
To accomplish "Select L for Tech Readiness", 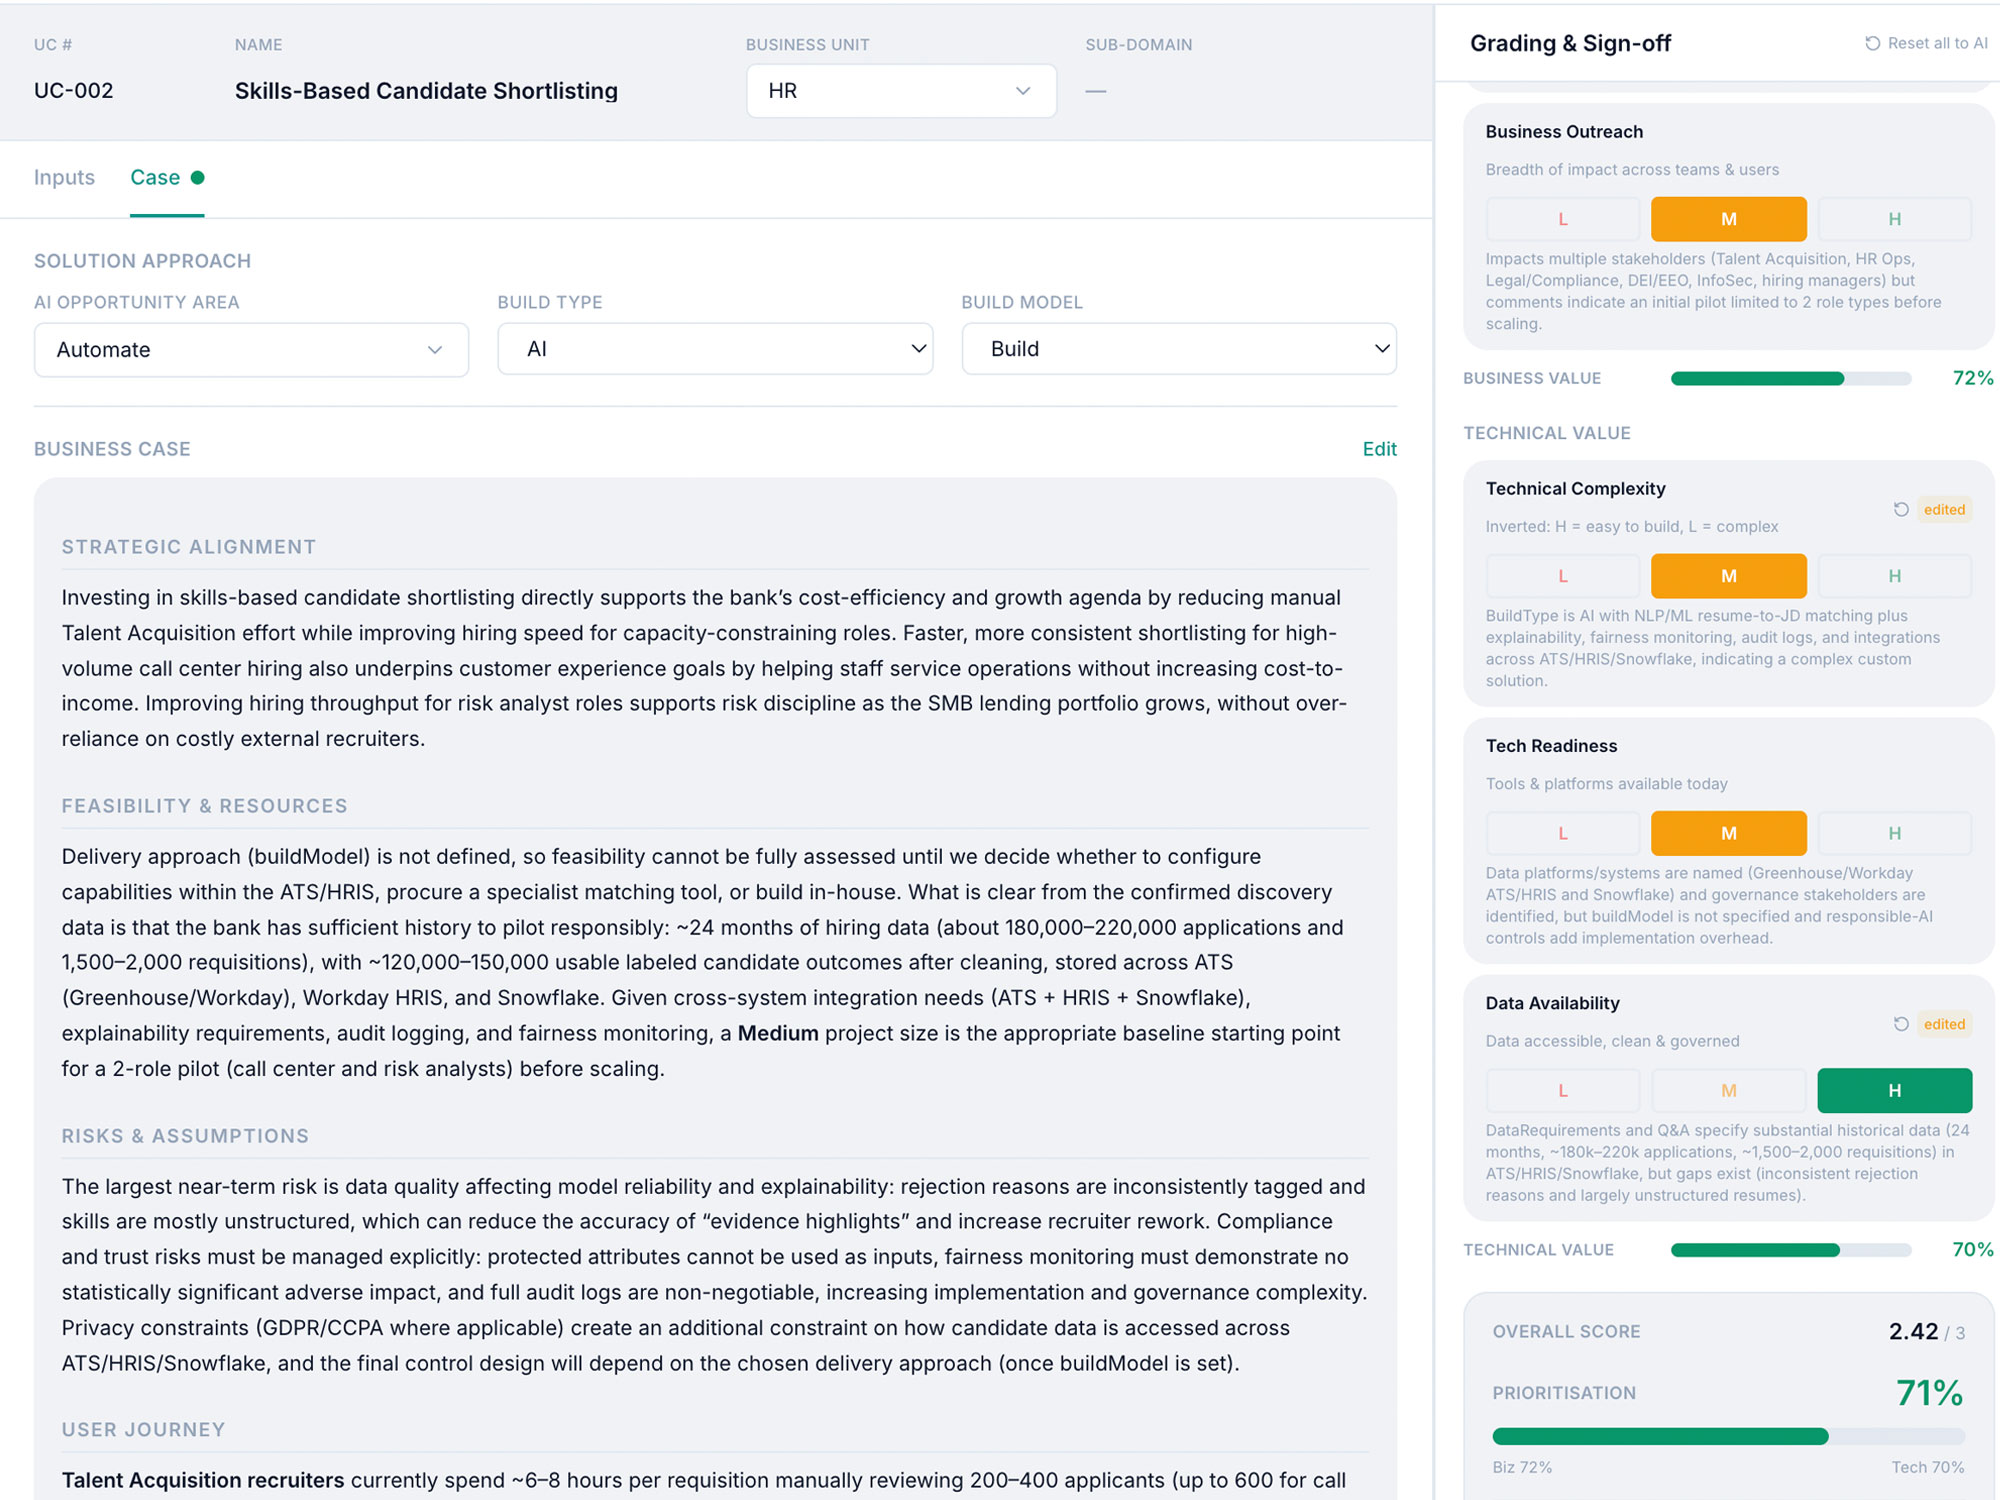I will pos(1562,832).
